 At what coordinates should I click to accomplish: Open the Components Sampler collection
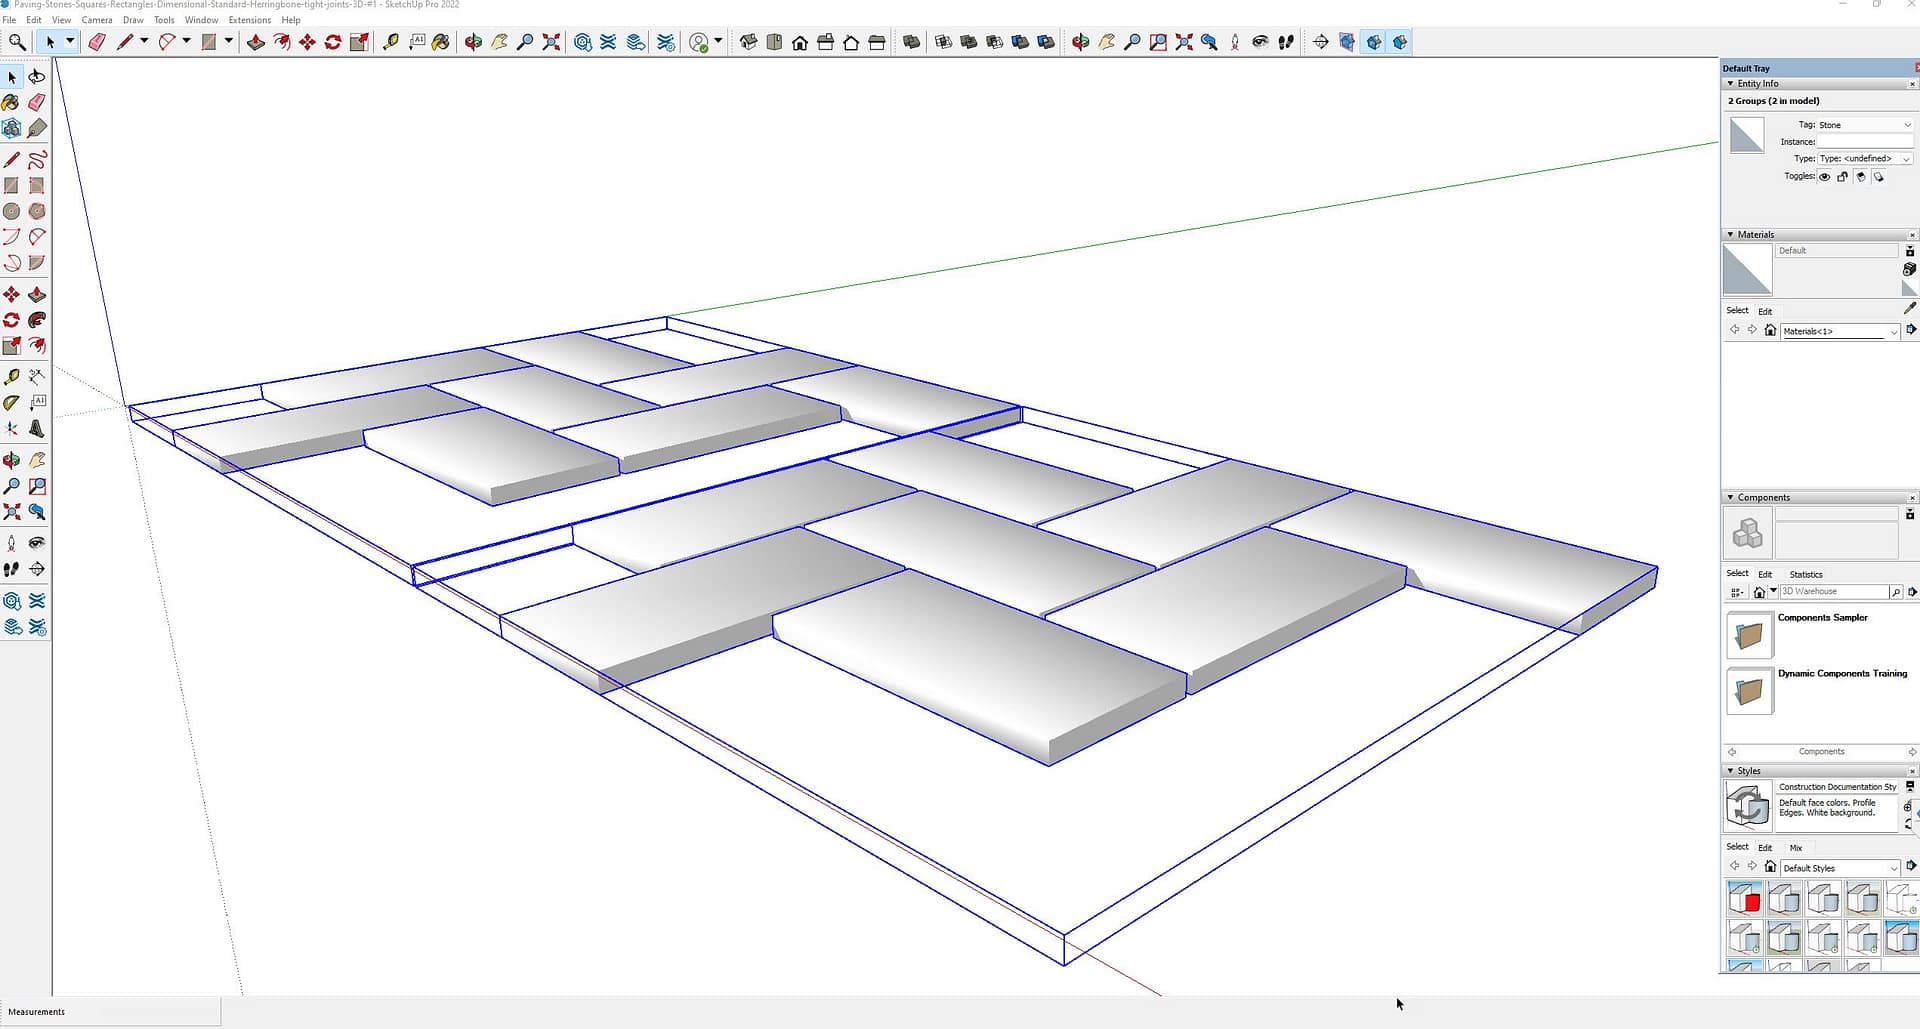coord(1749,635)
